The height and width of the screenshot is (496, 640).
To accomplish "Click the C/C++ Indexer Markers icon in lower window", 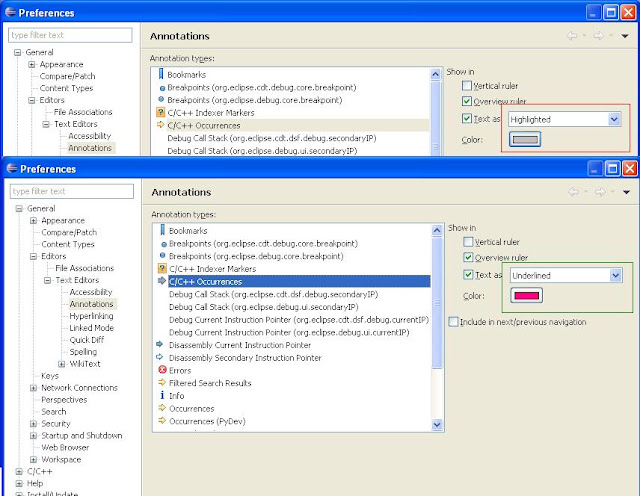I will point(162,268).
